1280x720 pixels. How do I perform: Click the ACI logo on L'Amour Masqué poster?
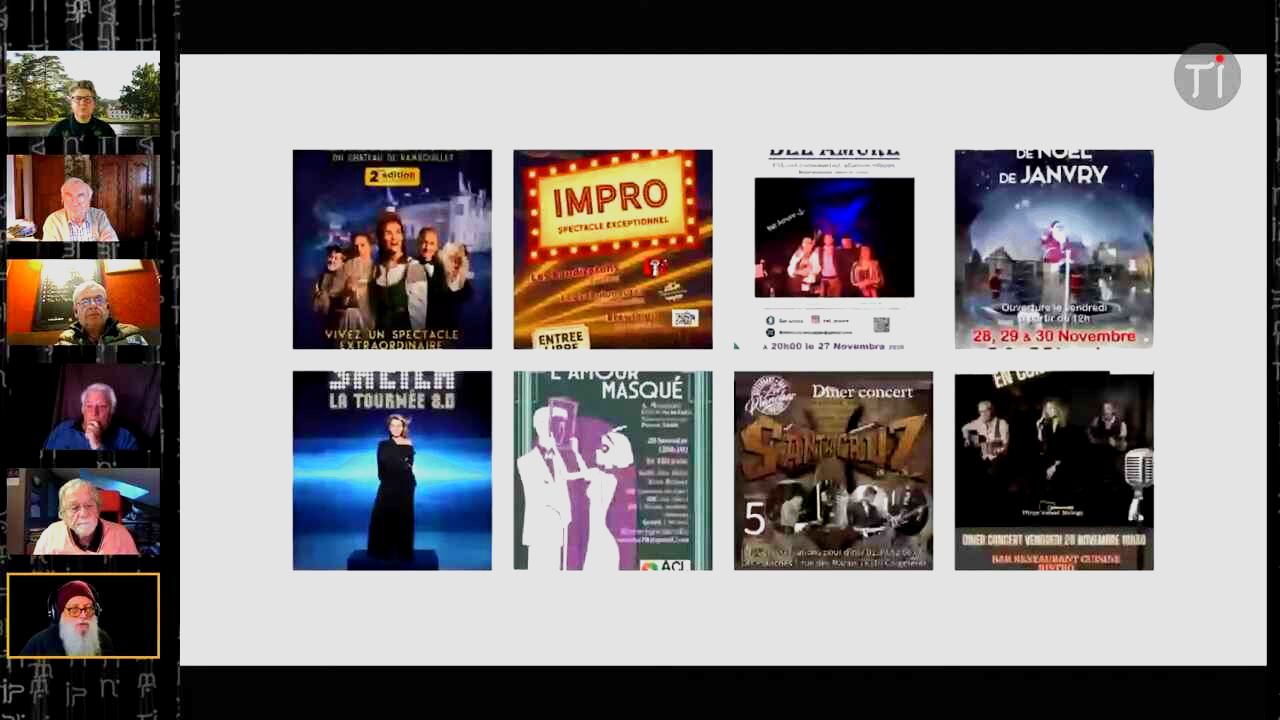pos(663,564)
